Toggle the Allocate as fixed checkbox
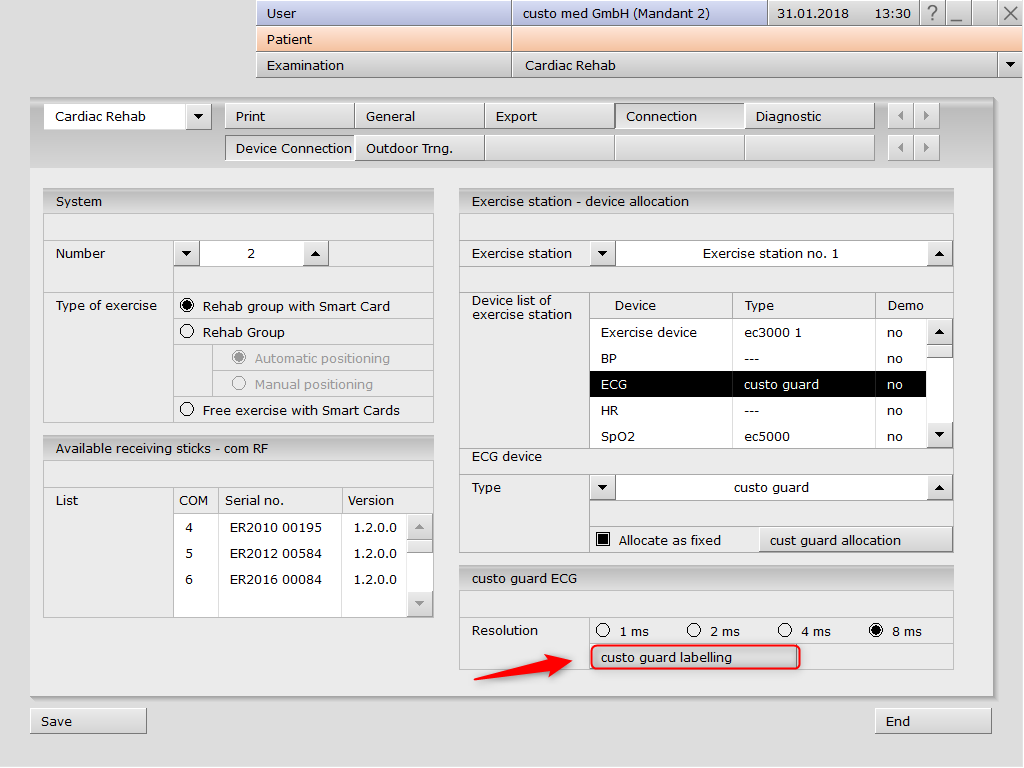Image resolution: width=1024 pixels, height=768 pixels. coord(603,540)
